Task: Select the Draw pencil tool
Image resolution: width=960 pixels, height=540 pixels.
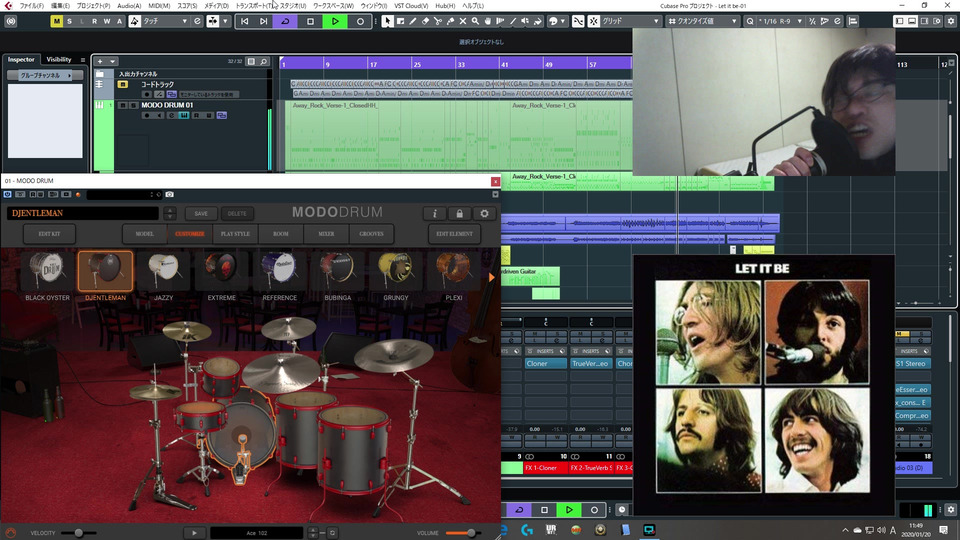Action: tap(413, 21)
